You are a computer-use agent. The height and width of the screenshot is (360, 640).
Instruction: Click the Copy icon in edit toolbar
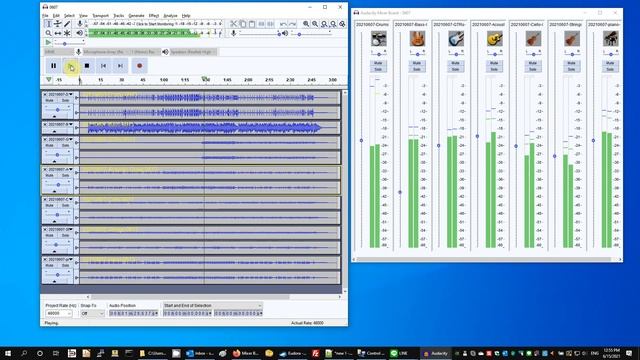click(x=242, y=24)
